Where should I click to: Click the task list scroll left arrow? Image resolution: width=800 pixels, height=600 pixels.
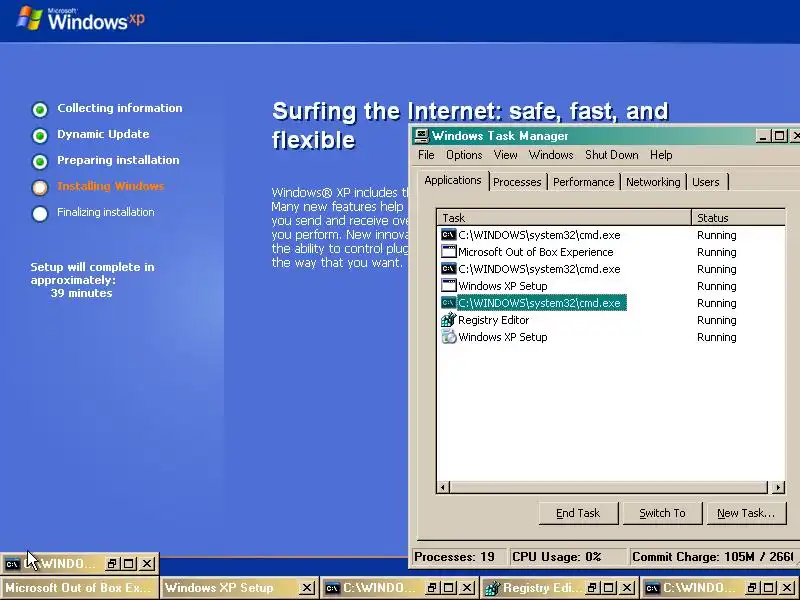[x=443, y=487]
